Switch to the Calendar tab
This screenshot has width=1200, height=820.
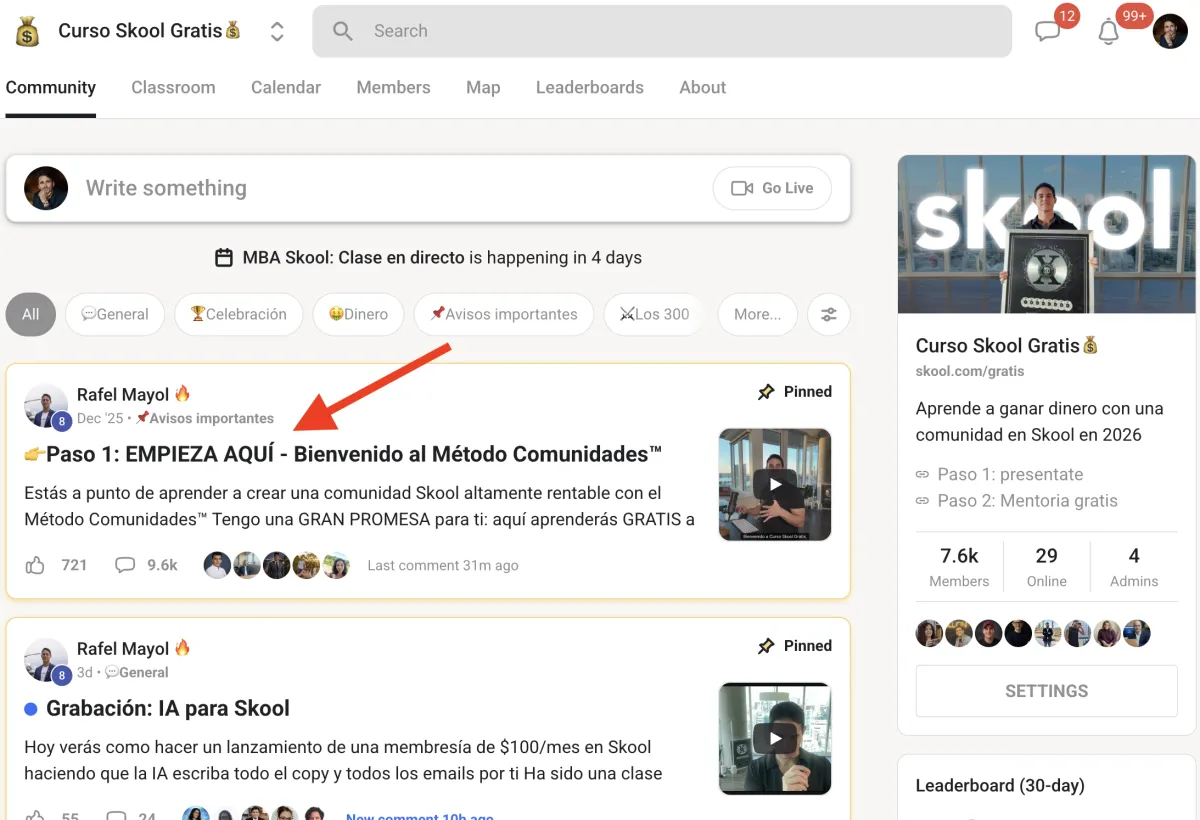[x=286, y=87]
